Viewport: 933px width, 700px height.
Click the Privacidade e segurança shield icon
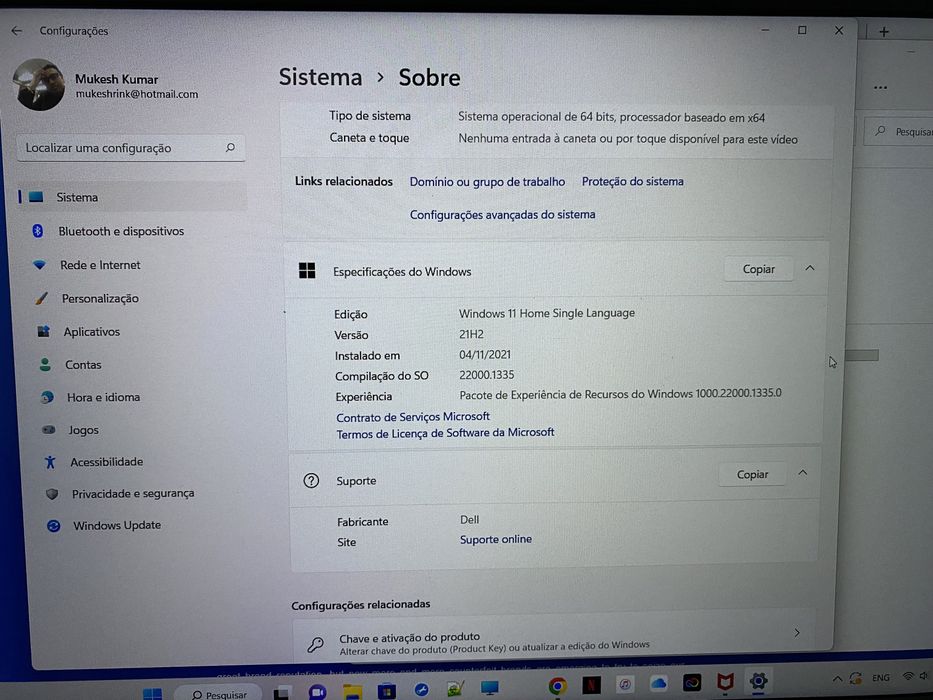coord(52,493)
